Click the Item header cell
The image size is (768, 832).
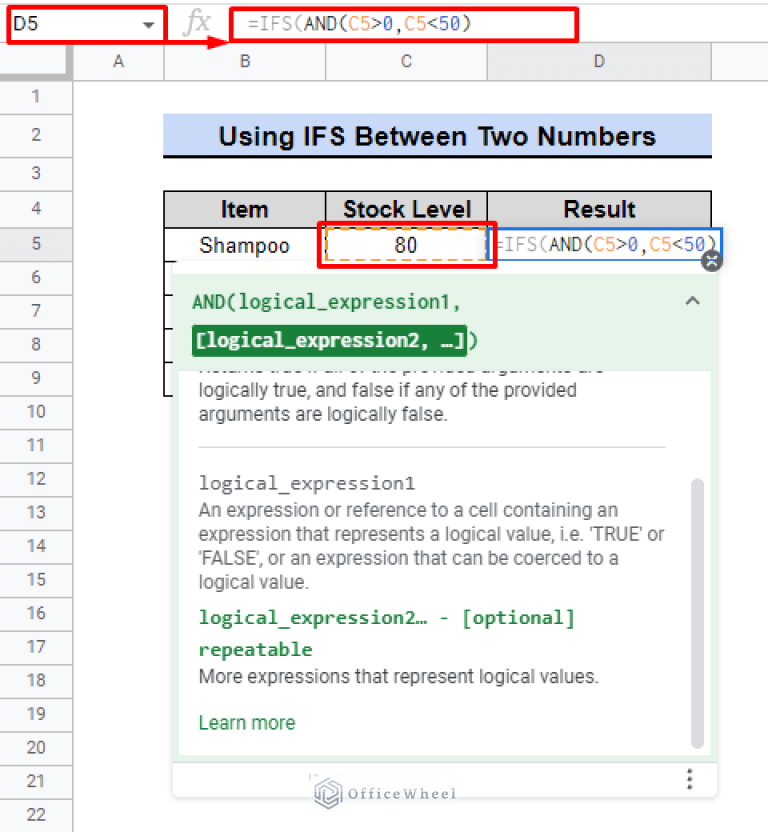point(244,209)
